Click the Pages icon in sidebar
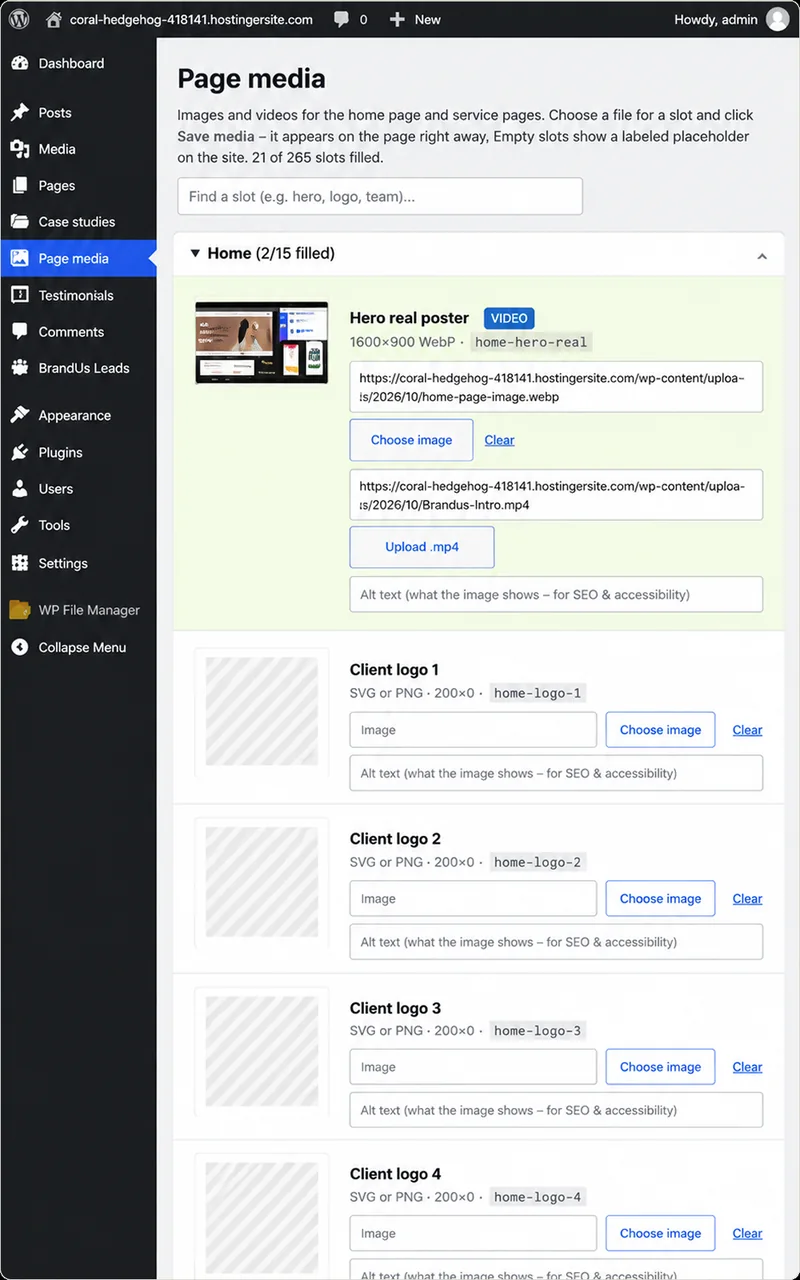800x1280 pixels. [x=20, y=186]
